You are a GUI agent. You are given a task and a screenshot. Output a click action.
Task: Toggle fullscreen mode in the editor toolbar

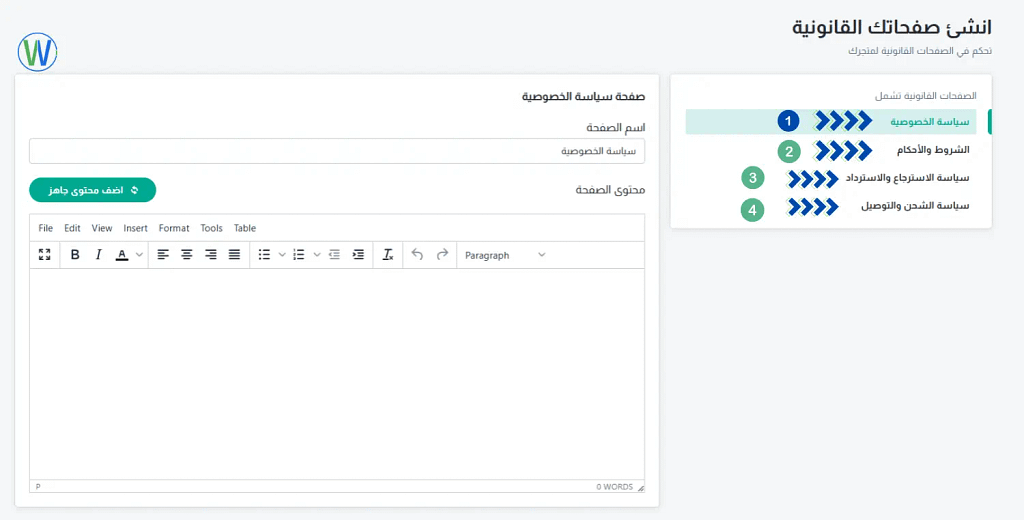coord(44,255)
